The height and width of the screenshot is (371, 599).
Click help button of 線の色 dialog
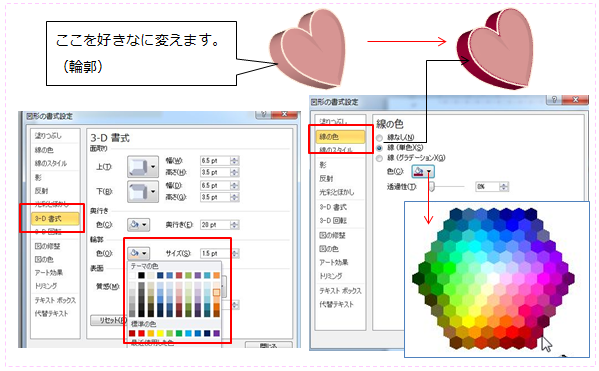(x=554, y=100)
